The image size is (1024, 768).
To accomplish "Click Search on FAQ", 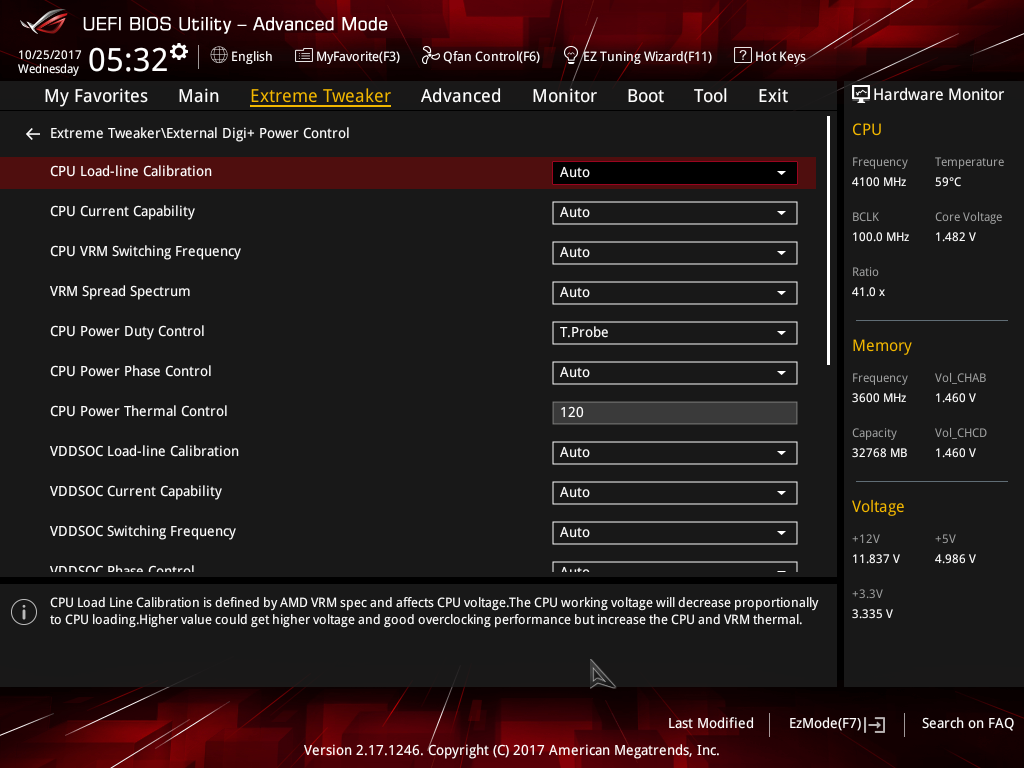I will click(x=968, y=724).
